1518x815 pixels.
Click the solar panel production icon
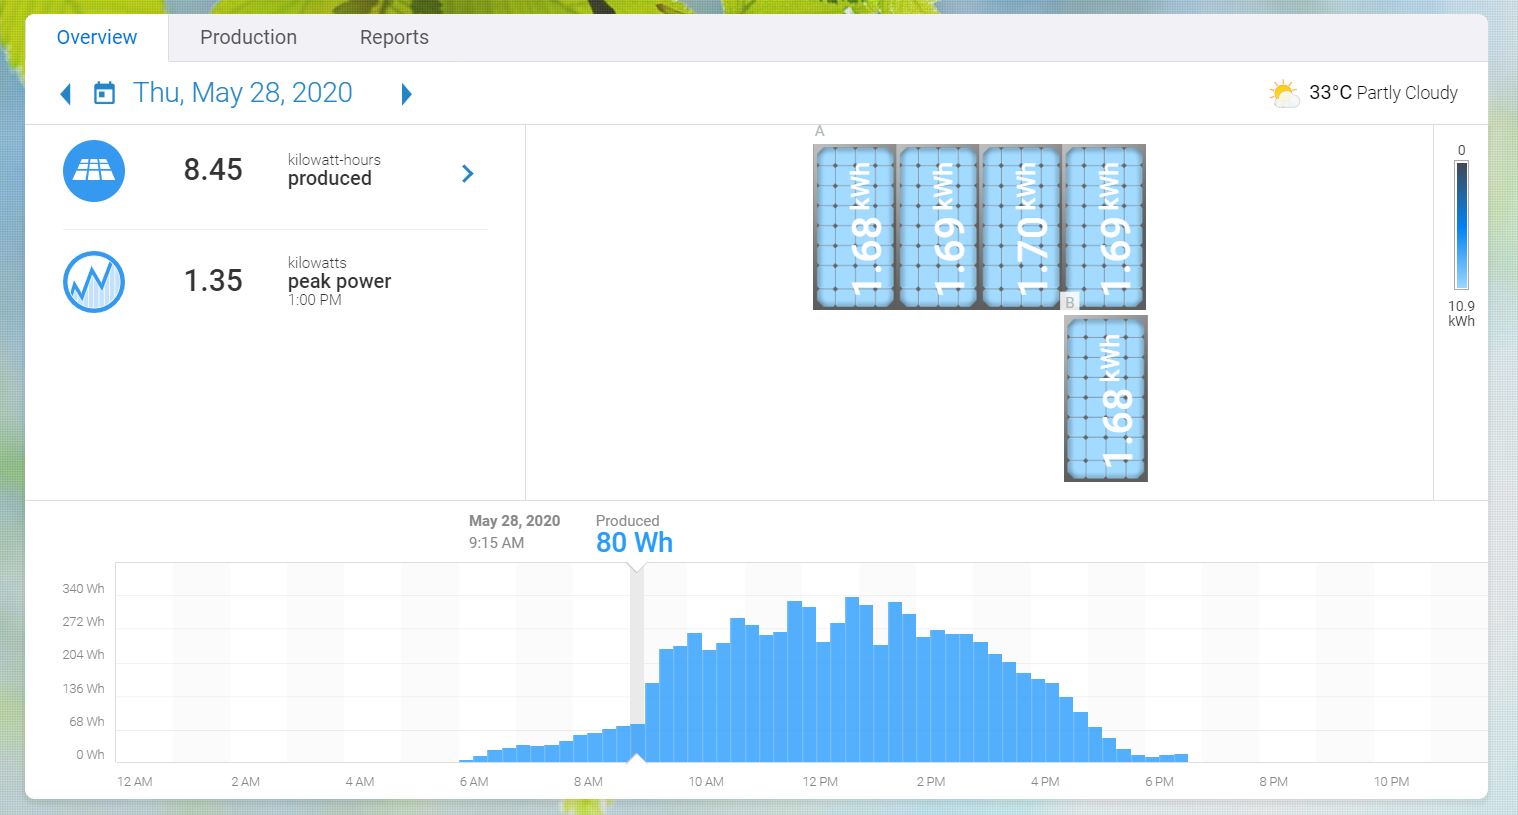(94, 171)
